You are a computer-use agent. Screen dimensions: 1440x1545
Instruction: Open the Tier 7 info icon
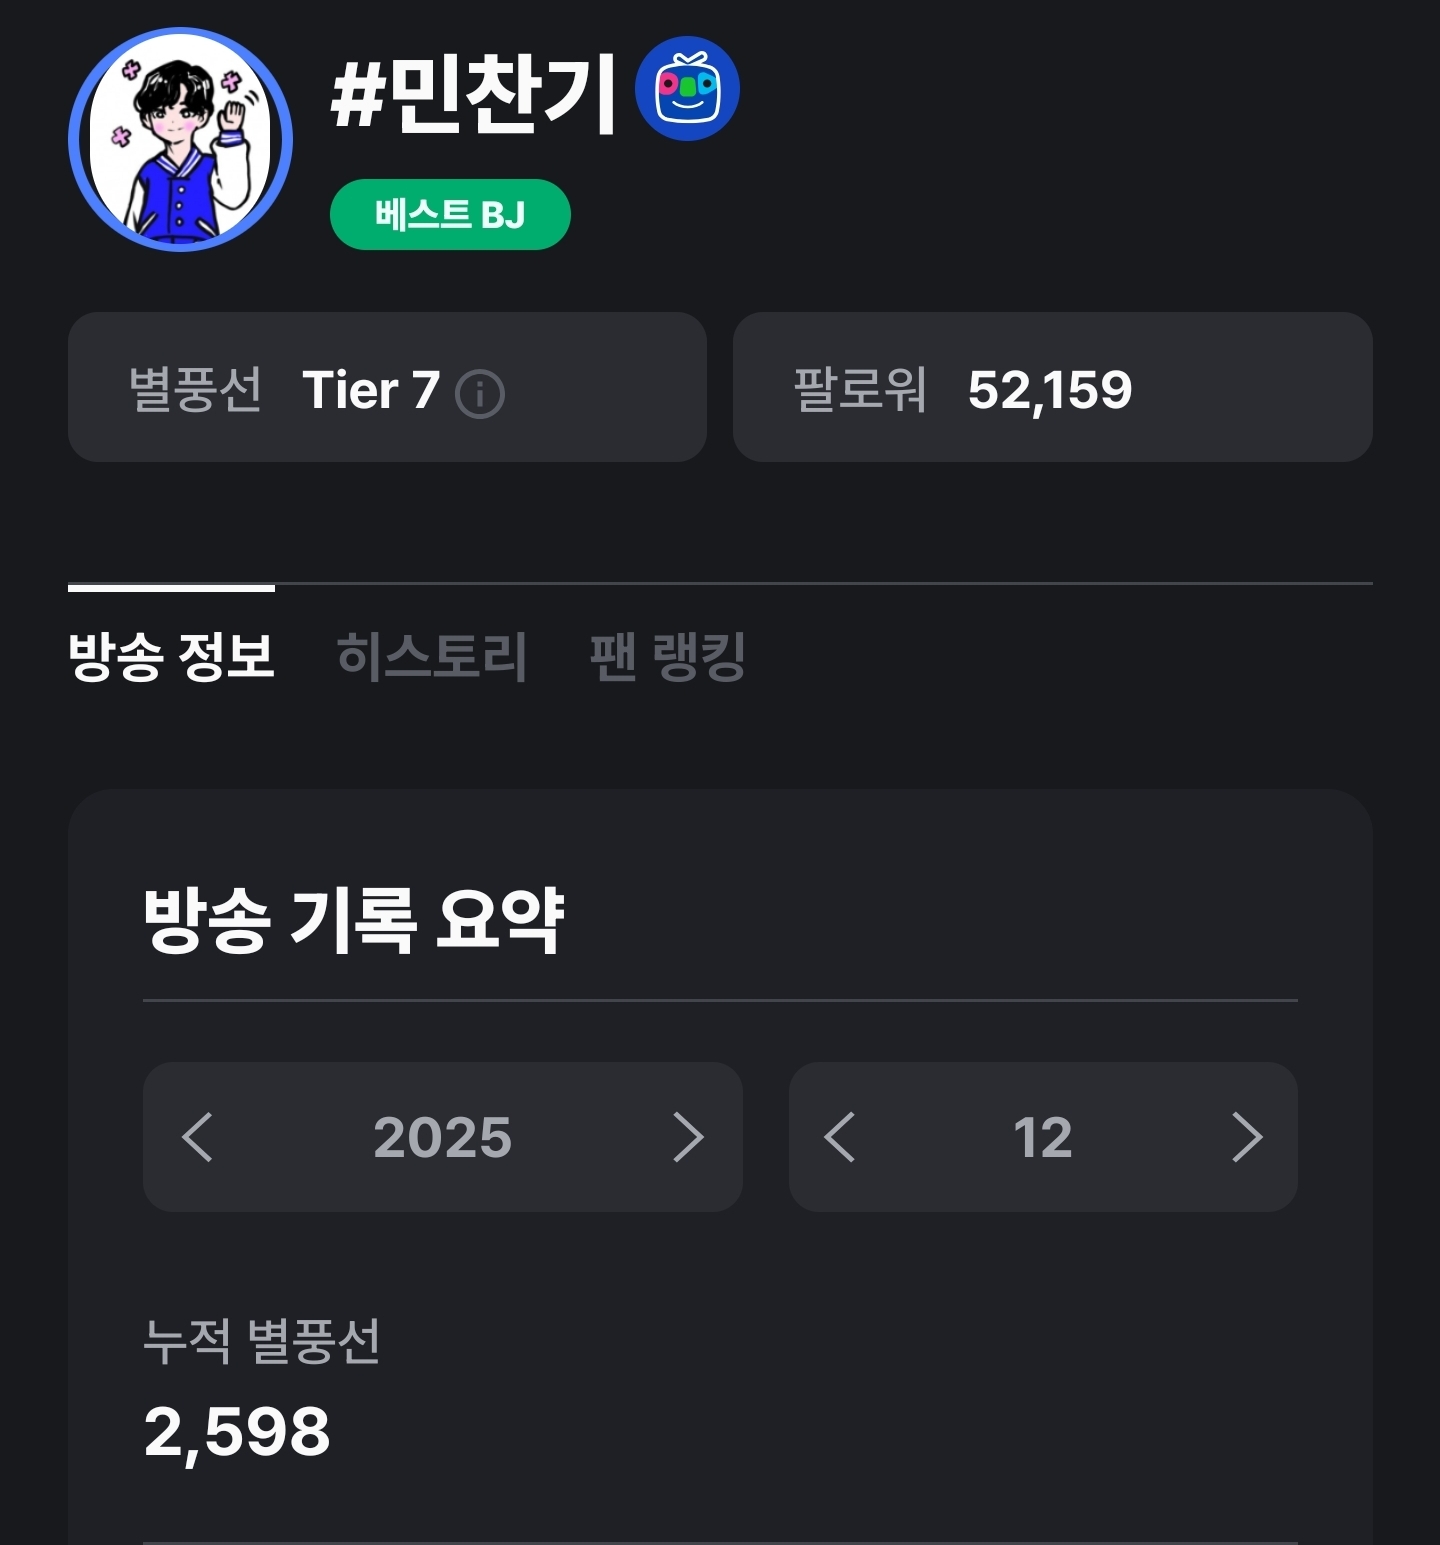click(x=480, y=393)
